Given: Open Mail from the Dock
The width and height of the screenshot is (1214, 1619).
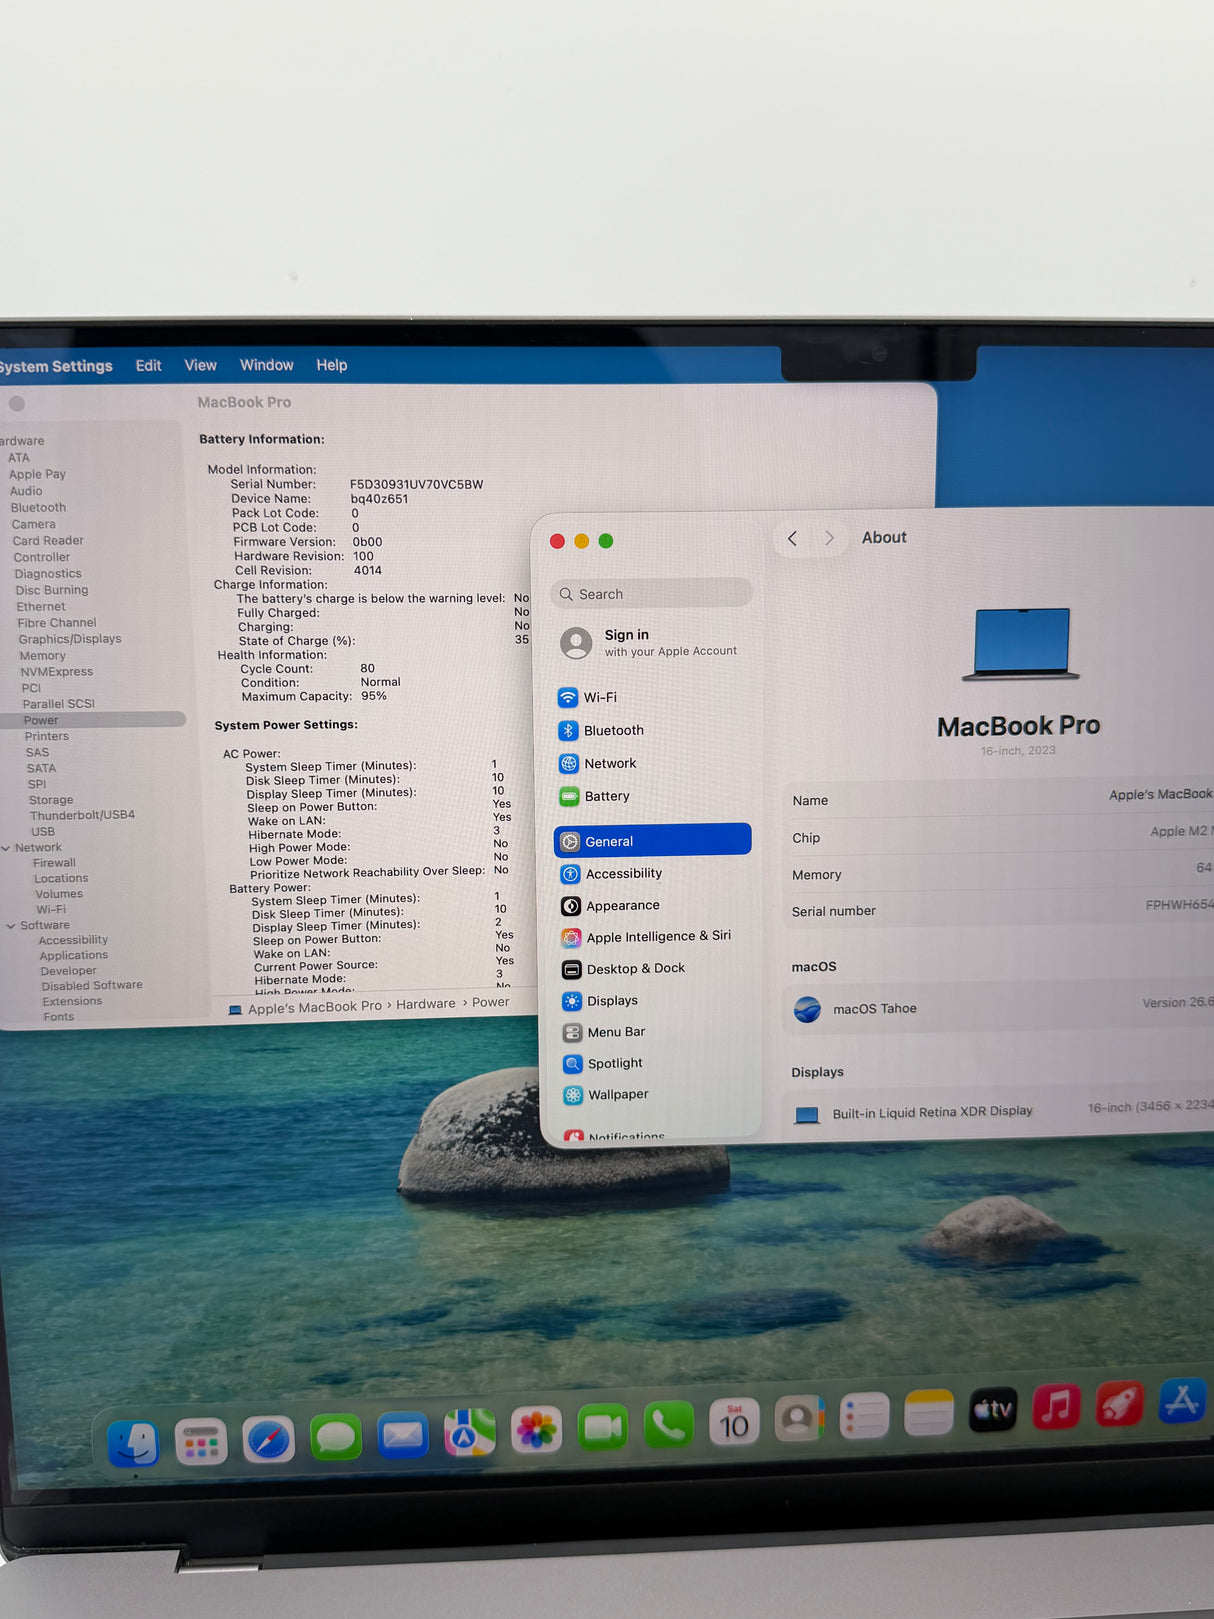Looking at the screenshot, I should 403,1435.
